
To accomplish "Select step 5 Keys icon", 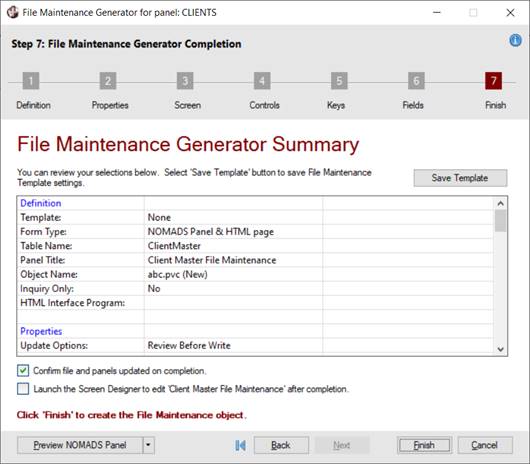I will (x=339, y=81).
